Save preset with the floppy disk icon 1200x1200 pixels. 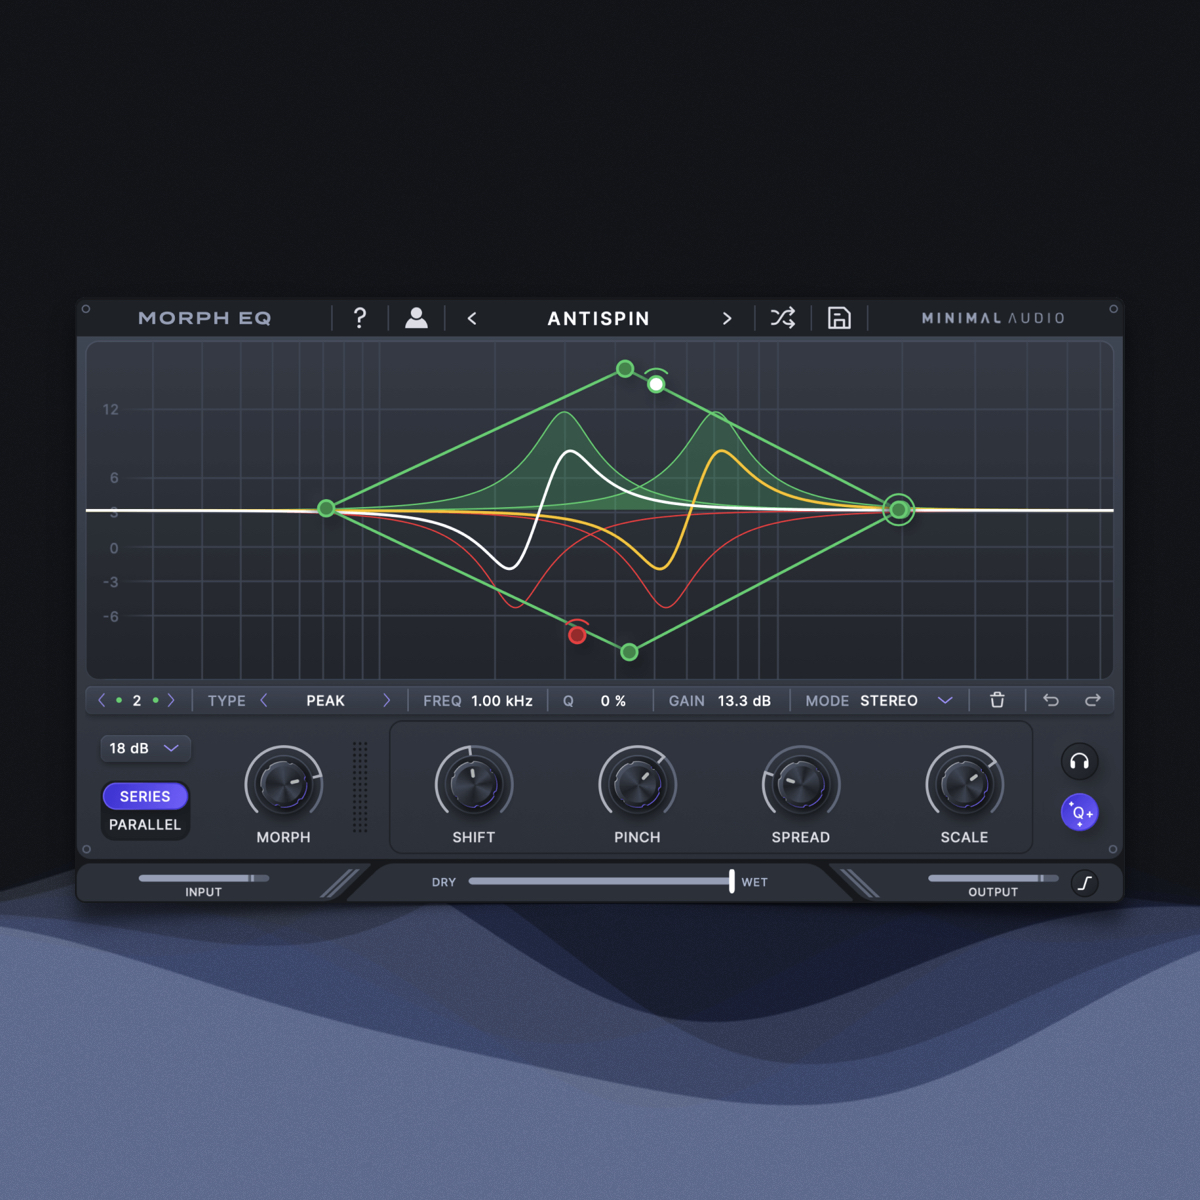click(x=839, y=318)
